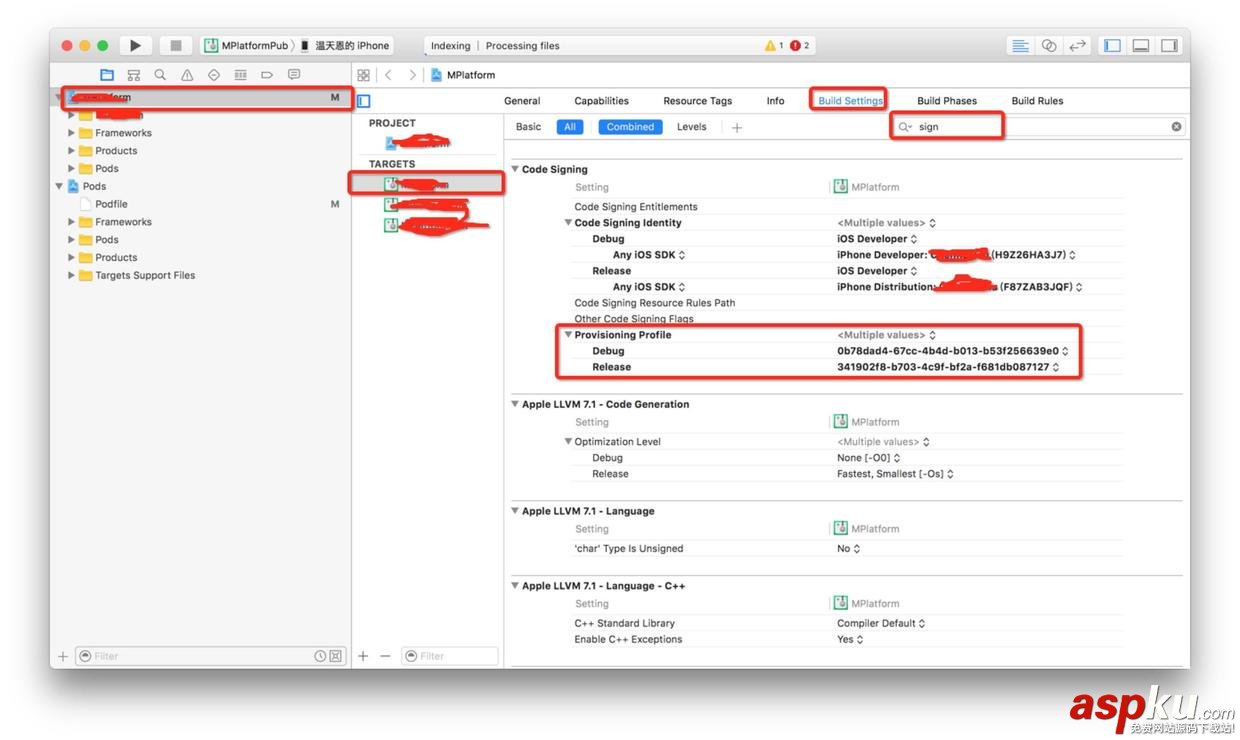This screenshot has width=1240, height=740.
Task: Toggle the utilities pane visibility
Action: pyautogui.click(x=1170, y=45)
